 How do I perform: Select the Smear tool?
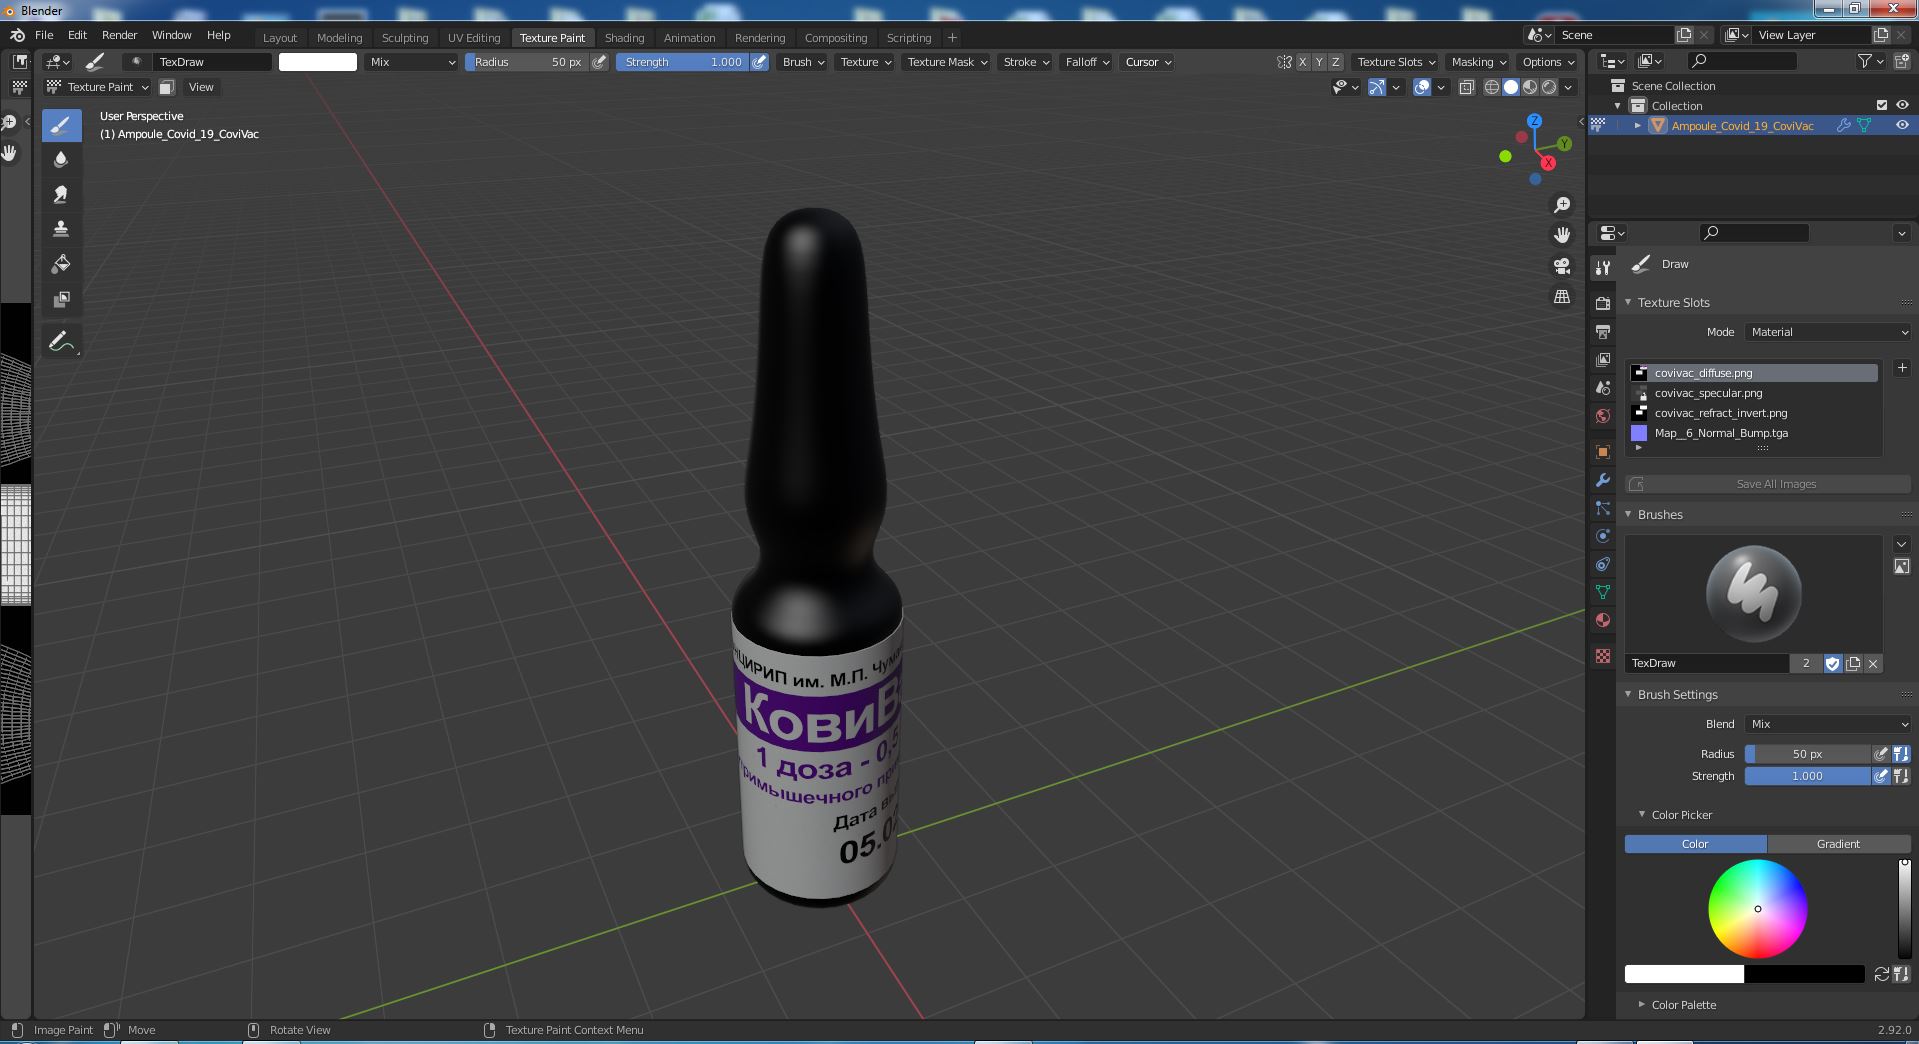(x=61, y=195)
